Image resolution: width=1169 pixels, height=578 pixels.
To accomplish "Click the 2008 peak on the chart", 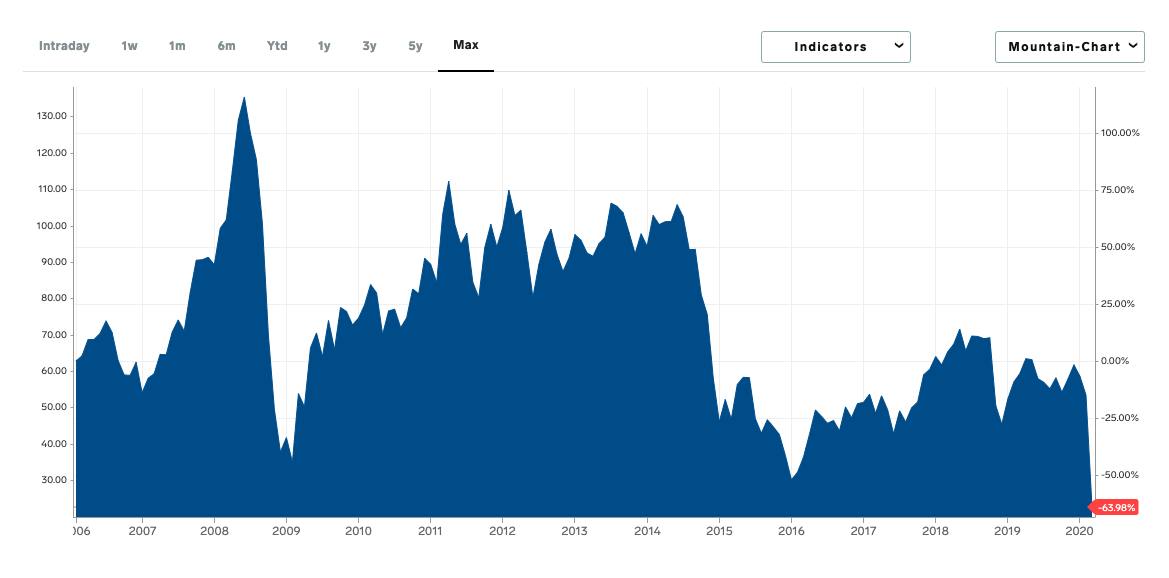I will point(245,98).
